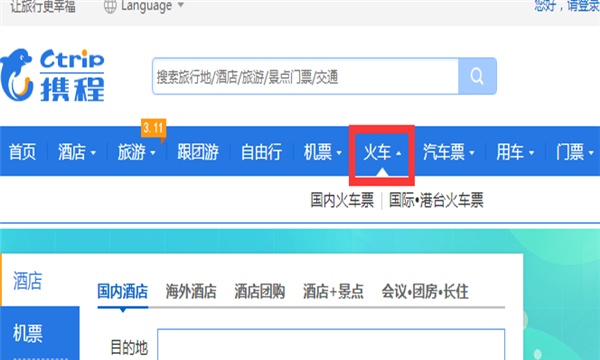Click the 让旅行更幸福 slogan text

tap(43, 6)
